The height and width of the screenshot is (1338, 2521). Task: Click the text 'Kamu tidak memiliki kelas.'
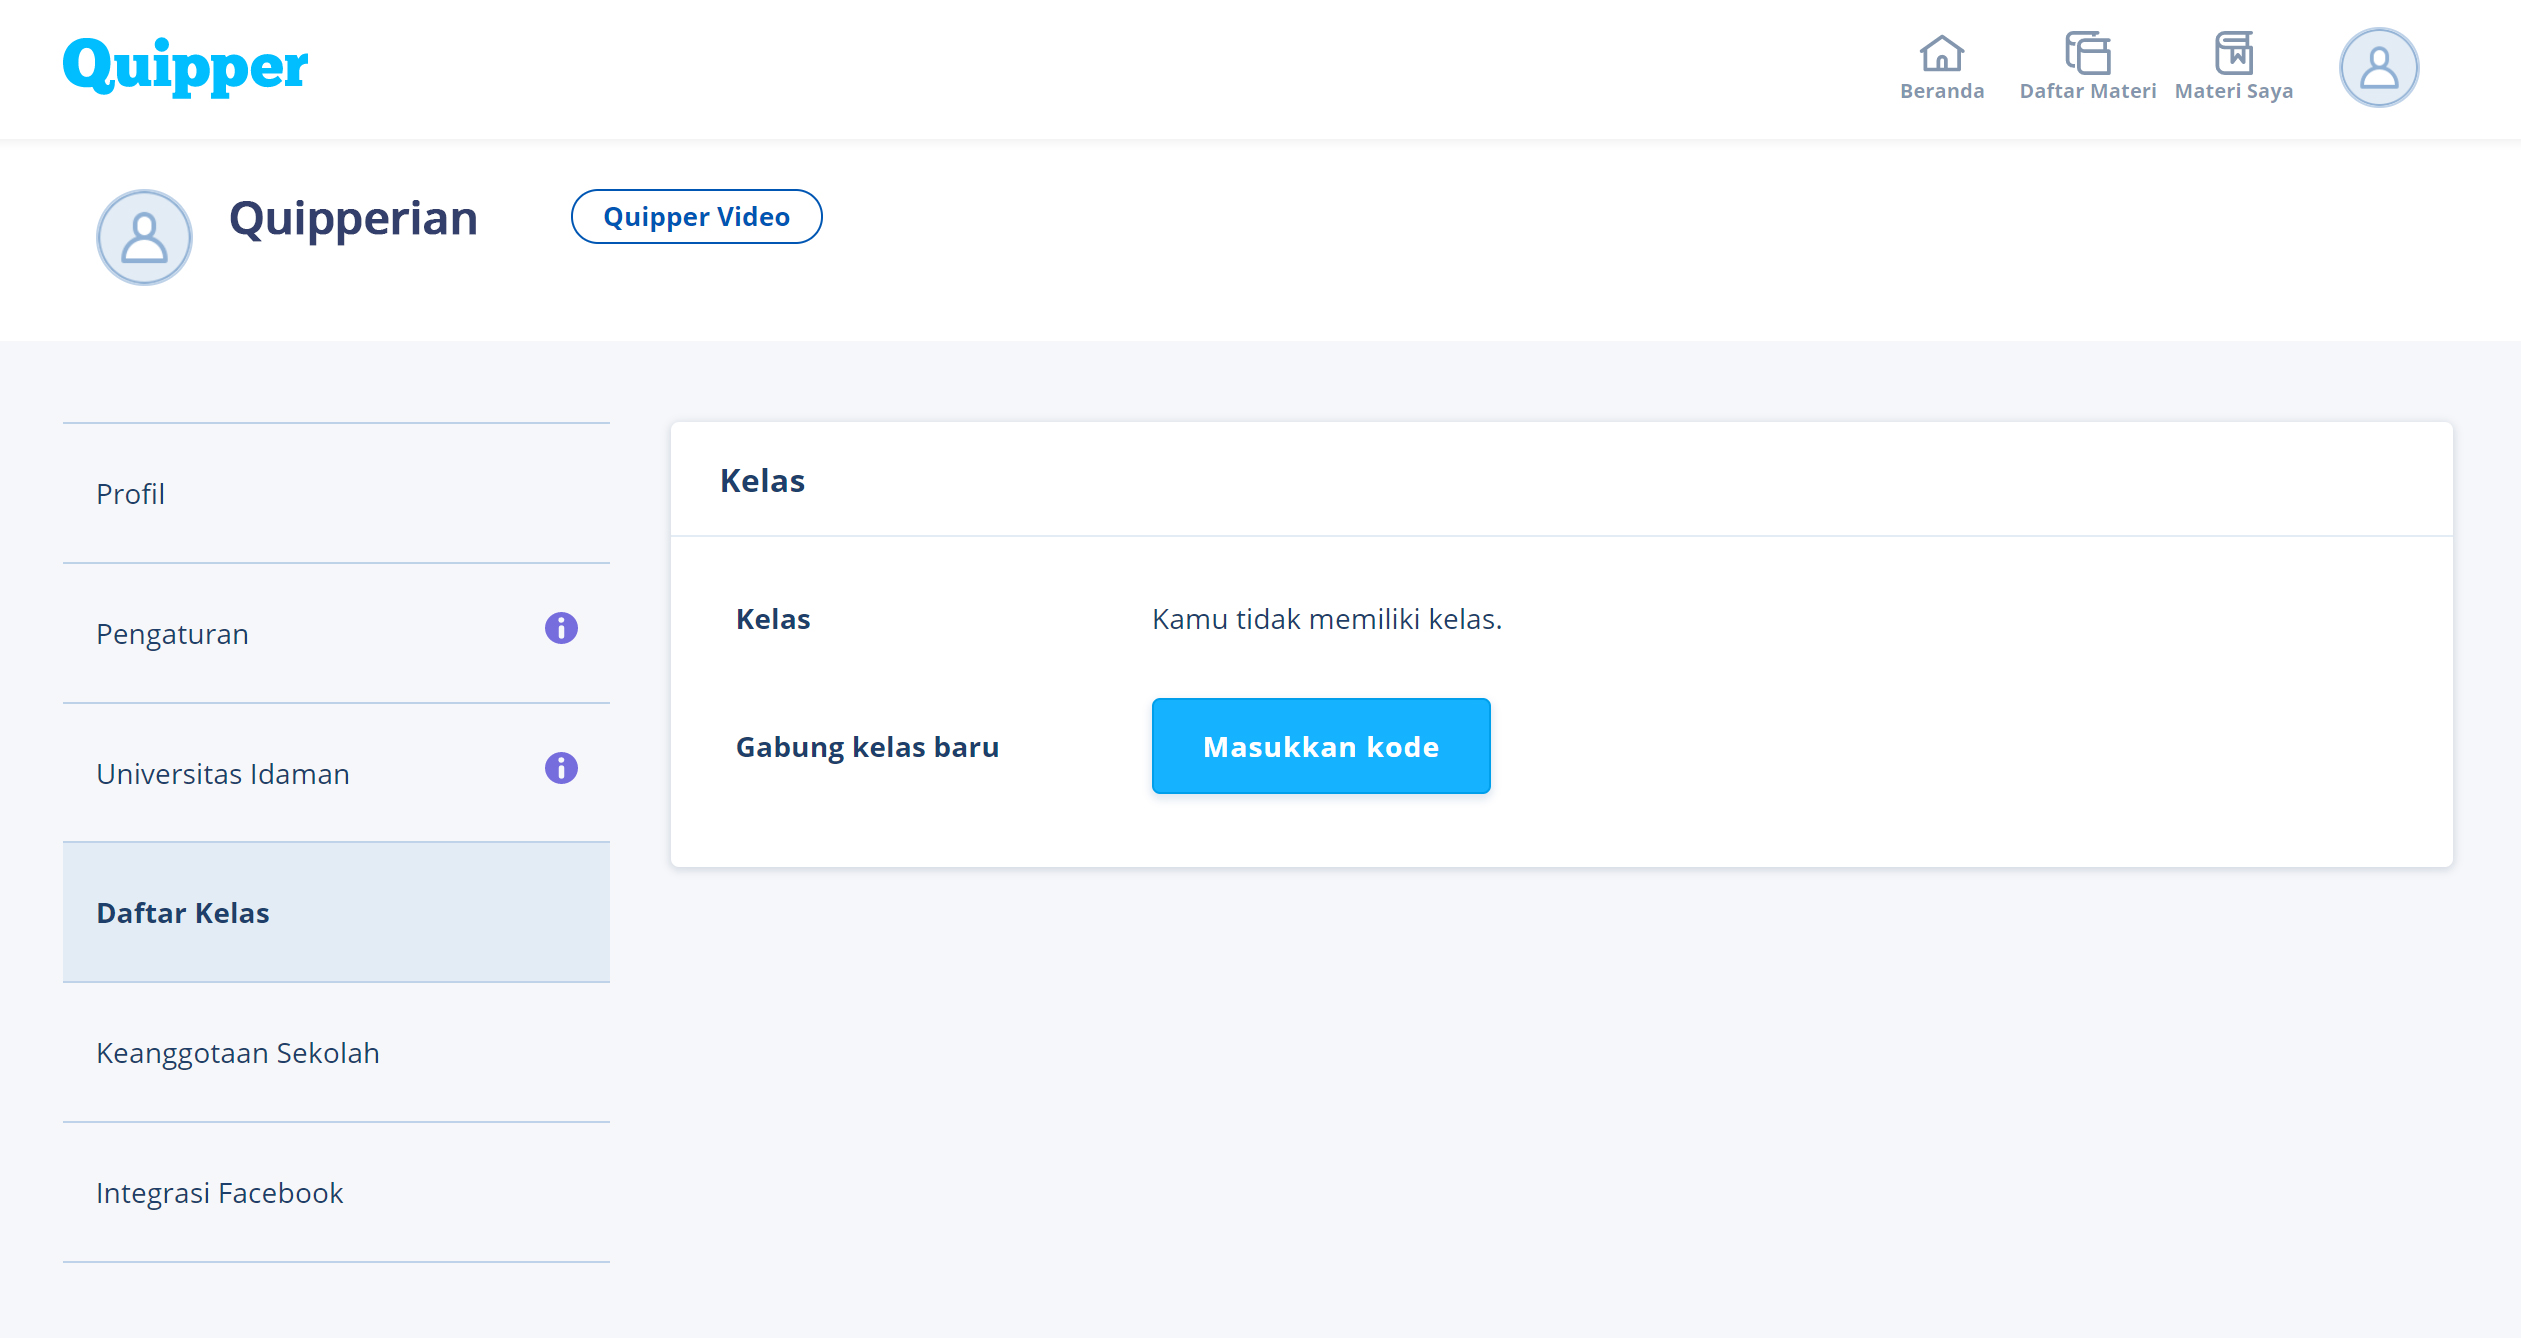pos(1327,619)
